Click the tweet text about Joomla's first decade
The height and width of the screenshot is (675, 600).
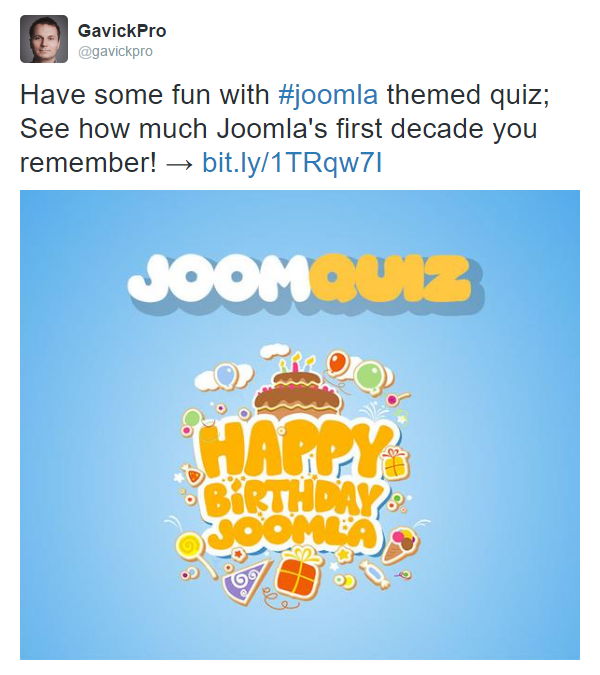(270, 128)
